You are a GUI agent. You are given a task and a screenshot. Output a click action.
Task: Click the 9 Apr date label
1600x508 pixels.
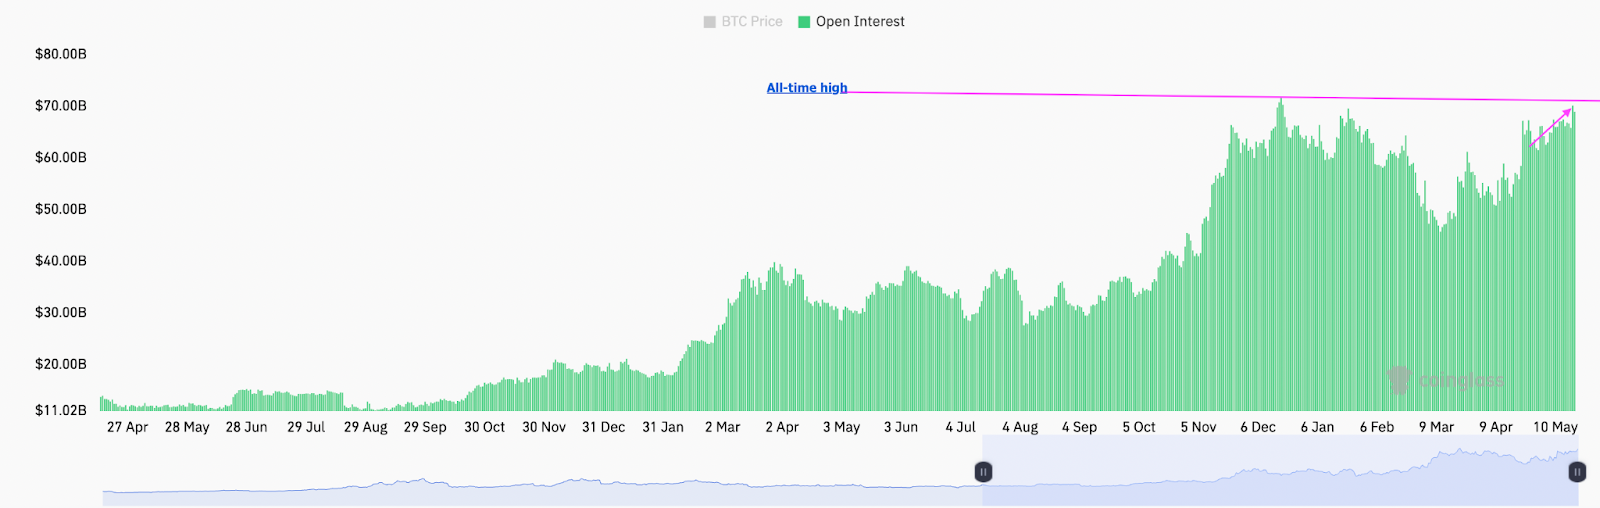pyautogui.click(x=1496, y=427)
